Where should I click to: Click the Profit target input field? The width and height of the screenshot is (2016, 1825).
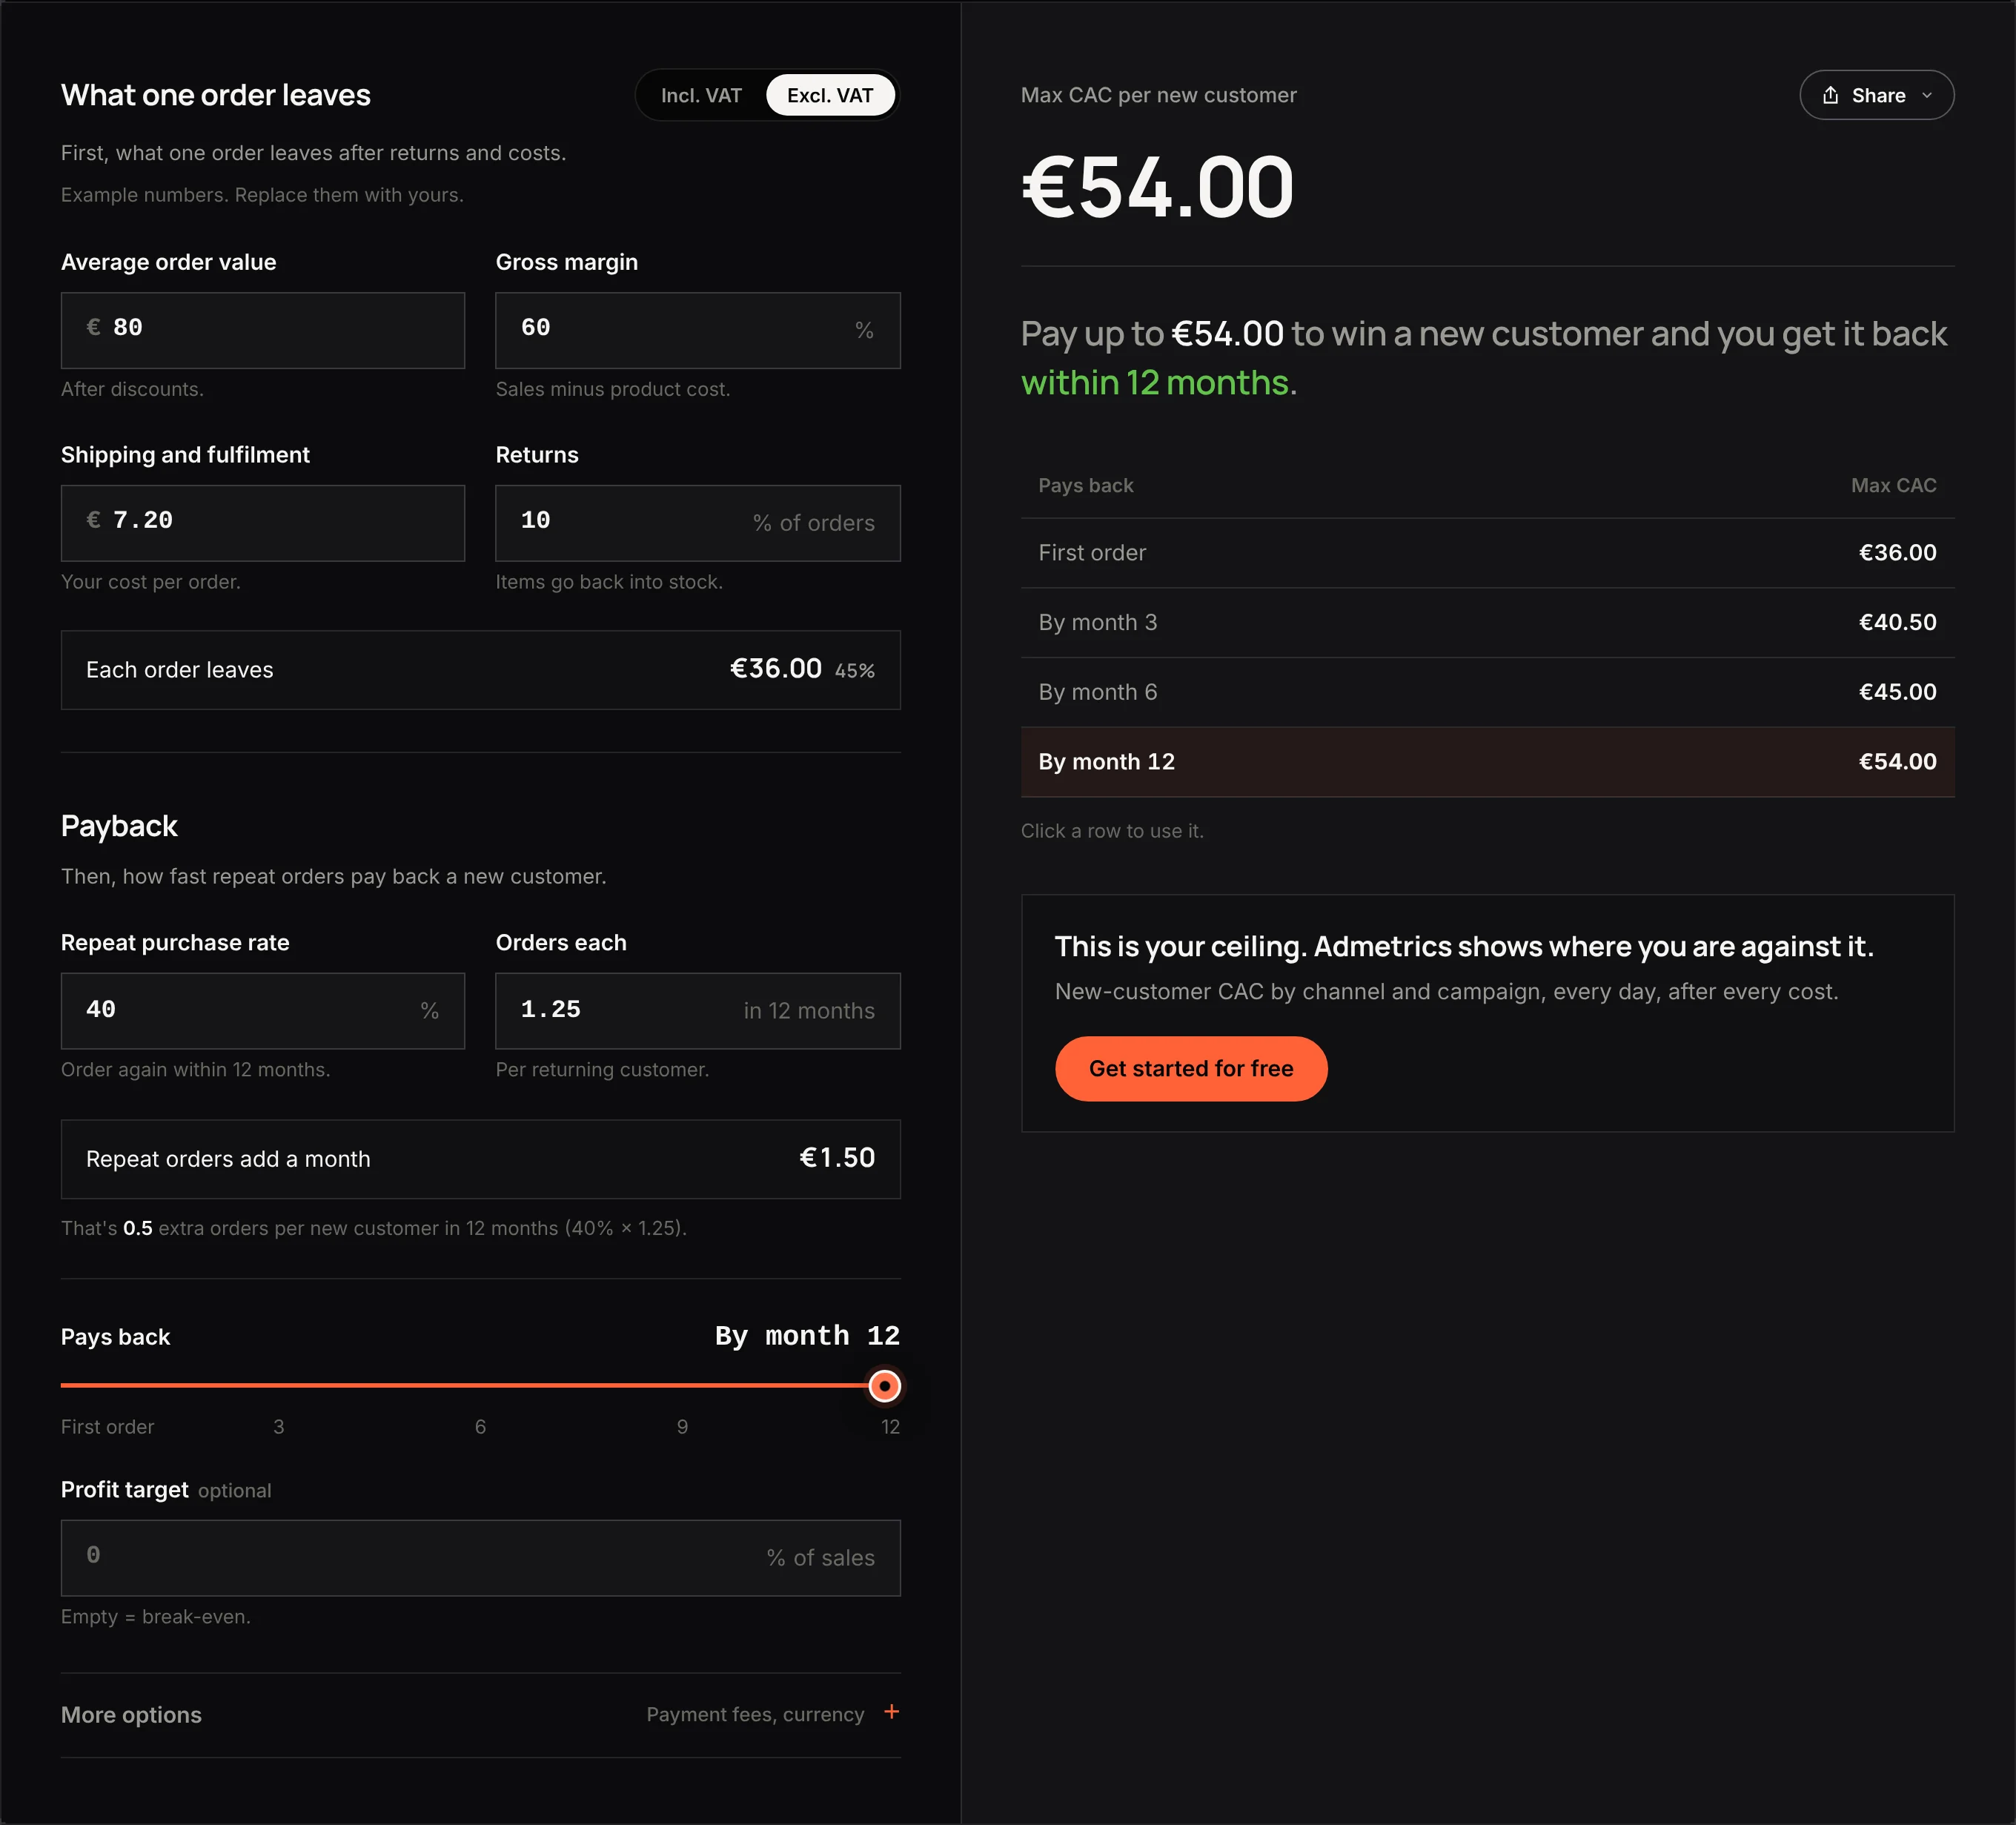click(x=481, y=1558)
